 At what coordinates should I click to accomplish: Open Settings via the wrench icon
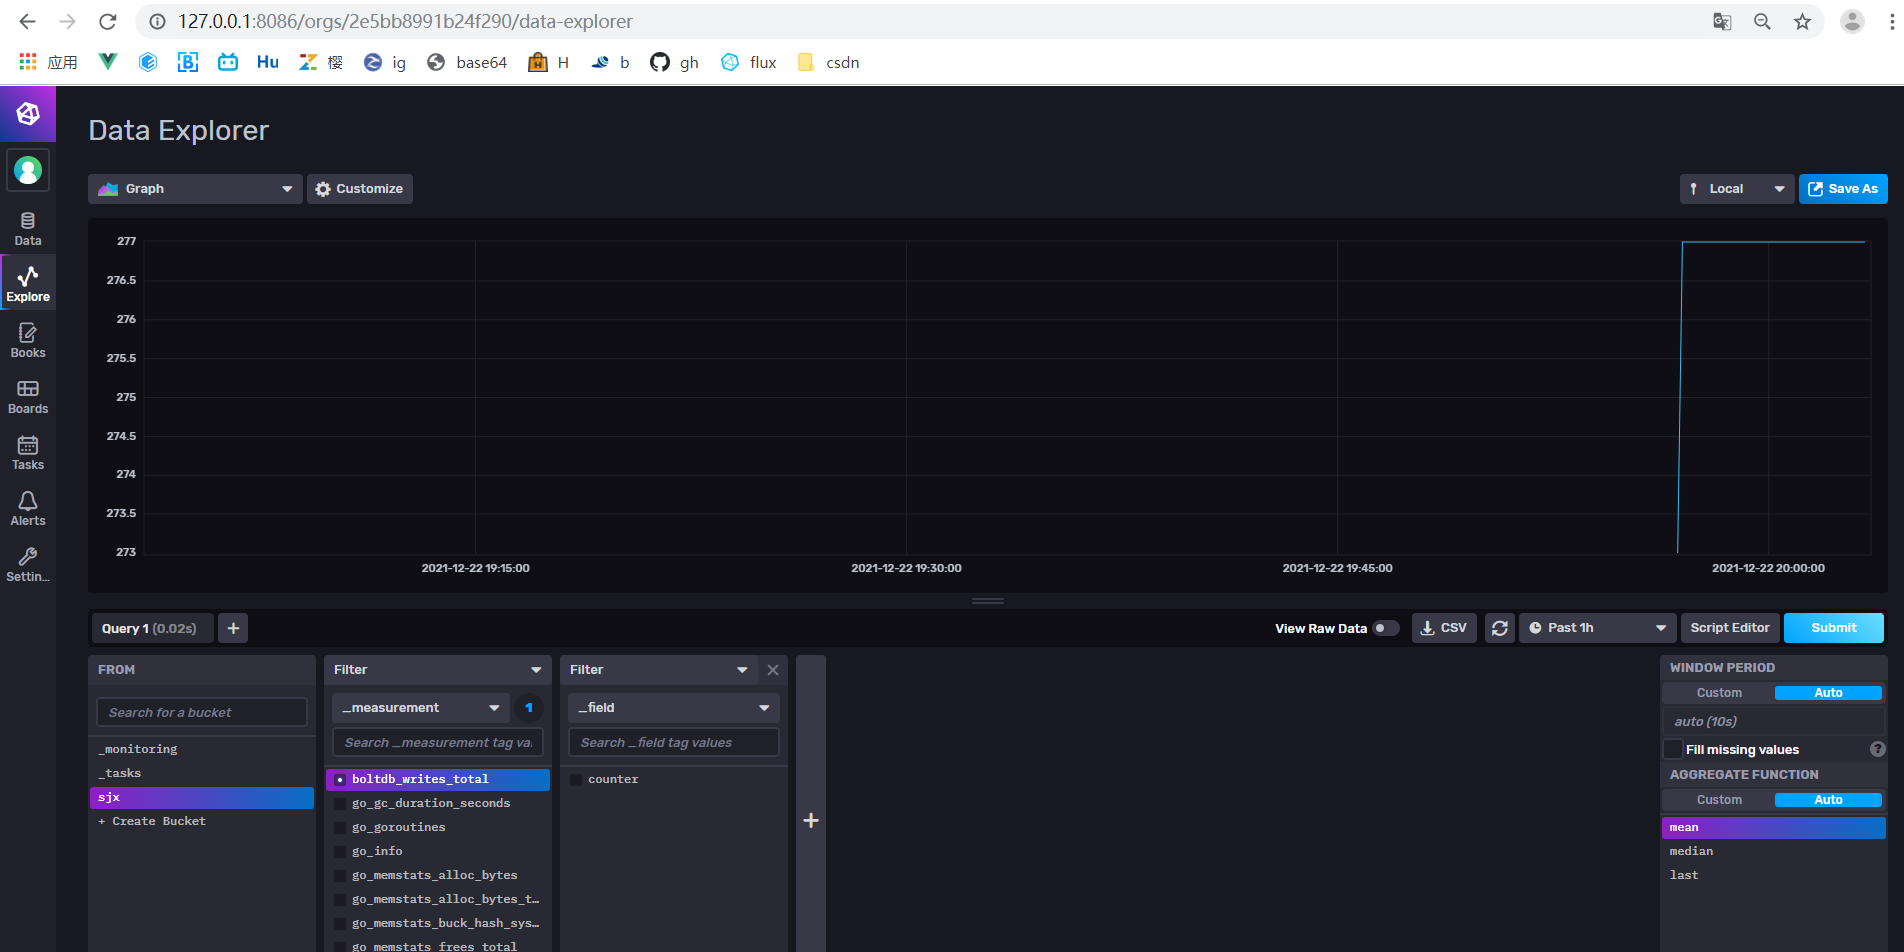click(x=27, y=563)
